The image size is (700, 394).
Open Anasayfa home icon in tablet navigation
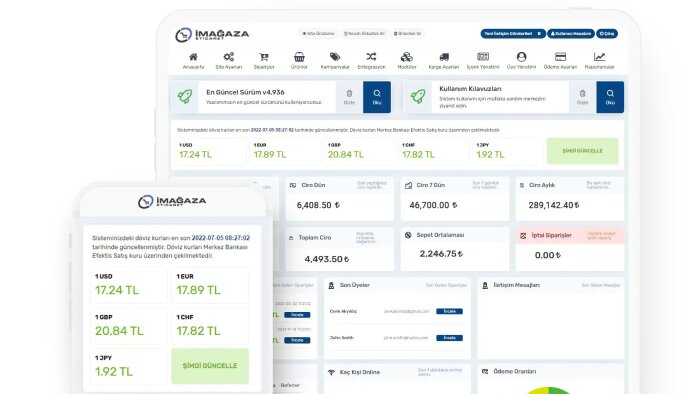tap(193, 57)
